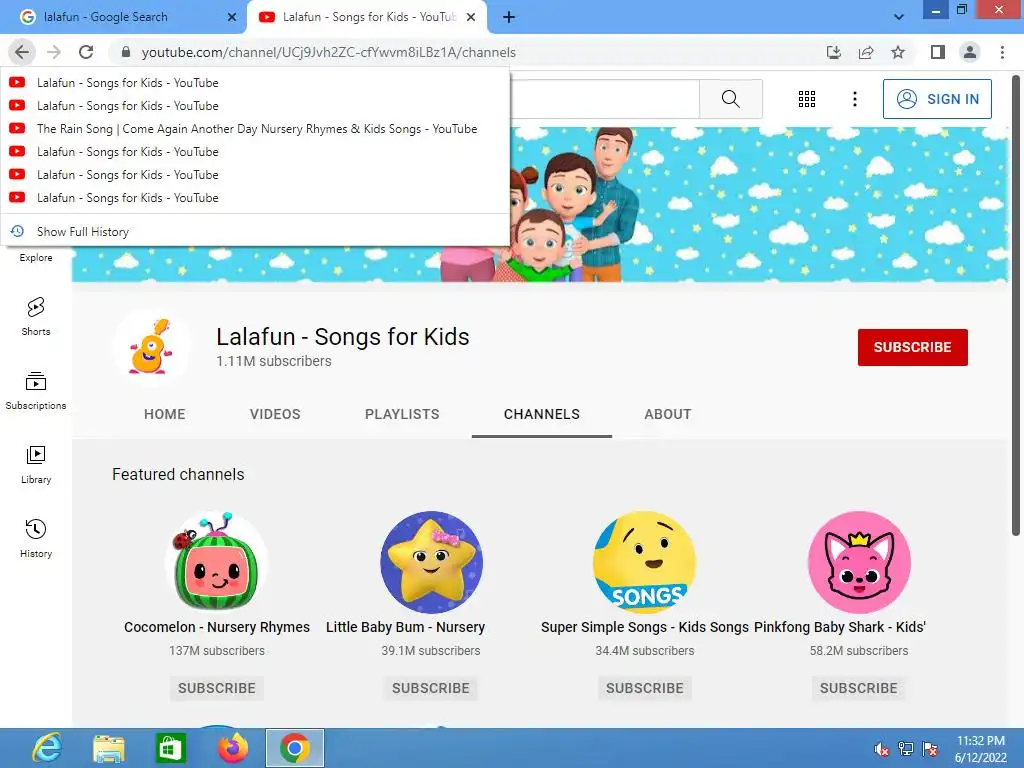This screenshot has height=768, width=1024.
Task: Open the tab search dropdown chevron
Action: 899,17
